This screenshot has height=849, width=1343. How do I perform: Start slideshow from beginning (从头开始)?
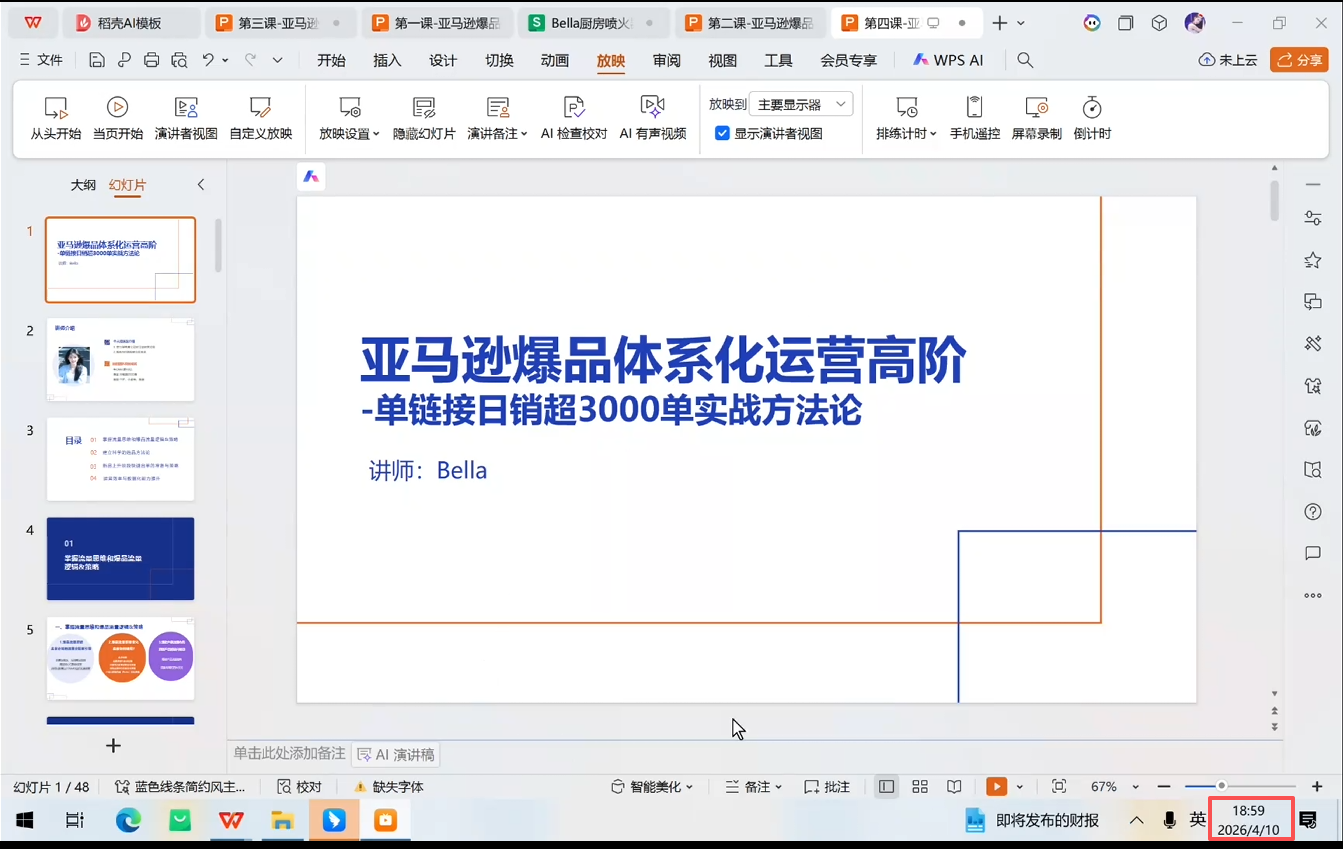55,118
